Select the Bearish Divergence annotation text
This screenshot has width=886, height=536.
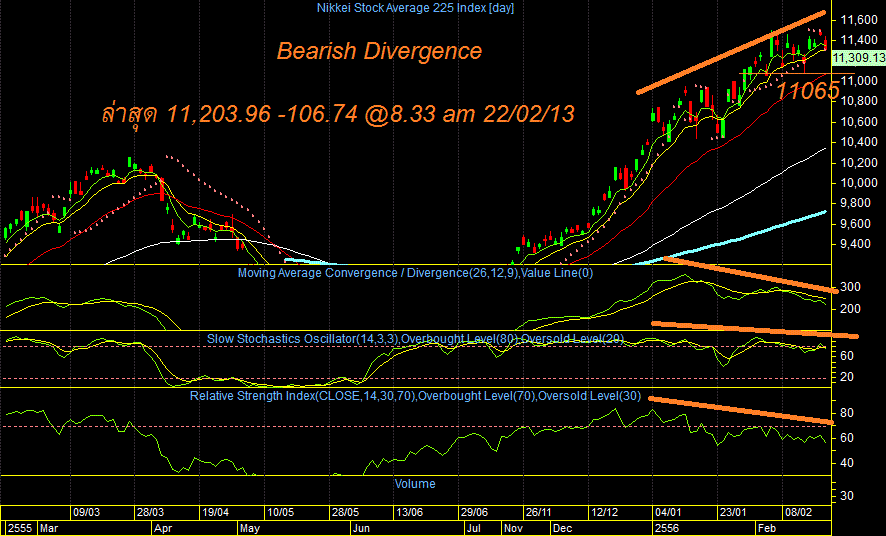[379, 51]
